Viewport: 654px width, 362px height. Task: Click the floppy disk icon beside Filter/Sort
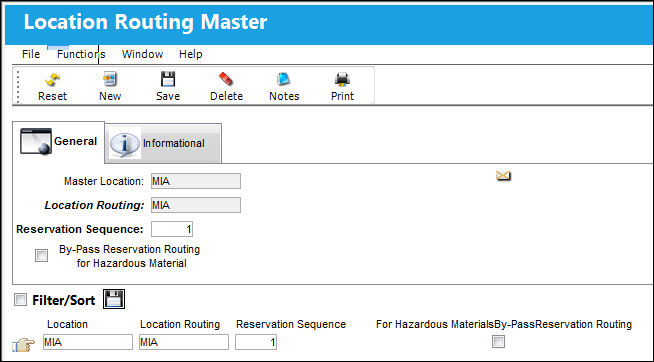point(114,299)
